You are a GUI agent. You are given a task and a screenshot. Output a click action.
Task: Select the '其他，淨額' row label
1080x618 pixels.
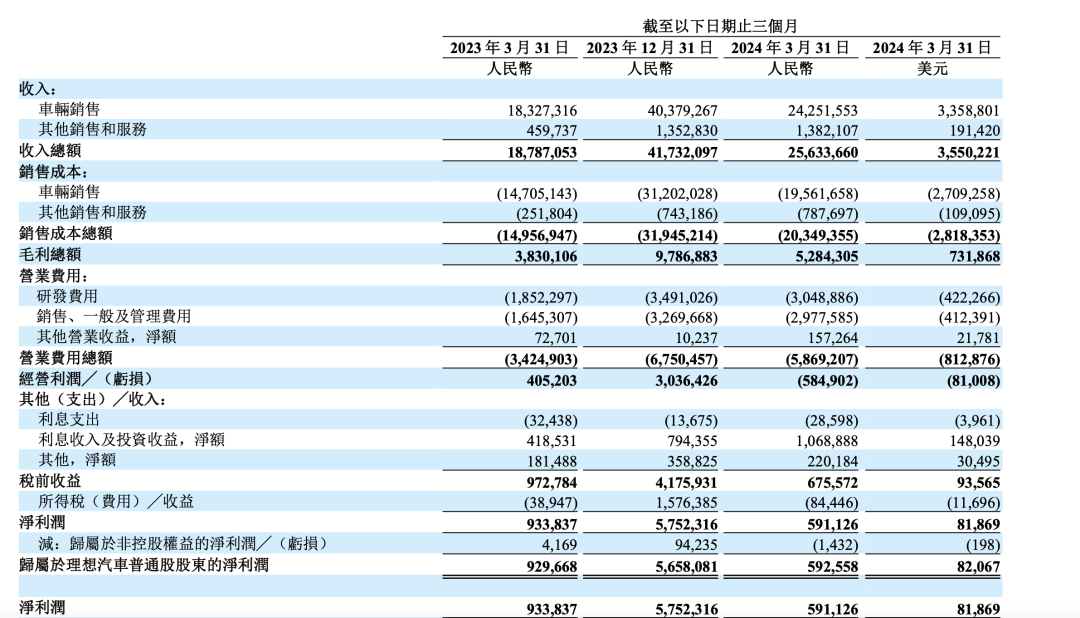tap(77, 460)
